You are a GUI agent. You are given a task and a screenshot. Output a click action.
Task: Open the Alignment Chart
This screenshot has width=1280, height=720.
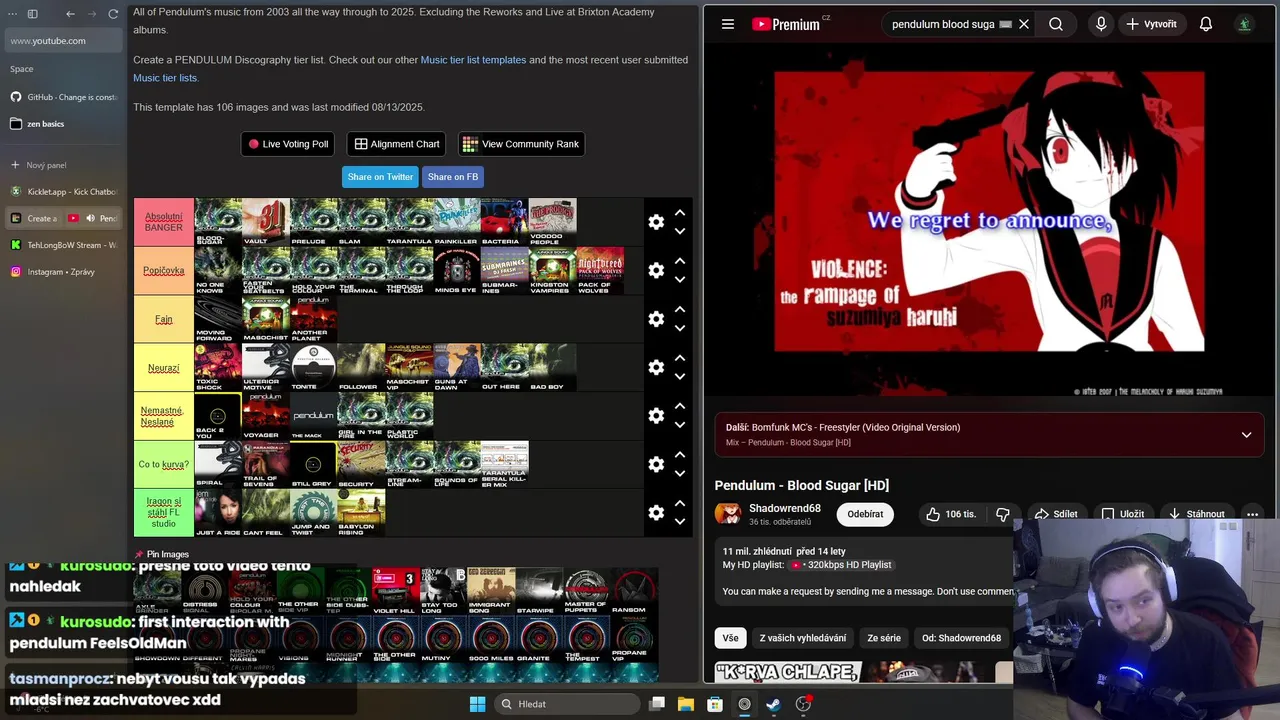pos(396,144)
